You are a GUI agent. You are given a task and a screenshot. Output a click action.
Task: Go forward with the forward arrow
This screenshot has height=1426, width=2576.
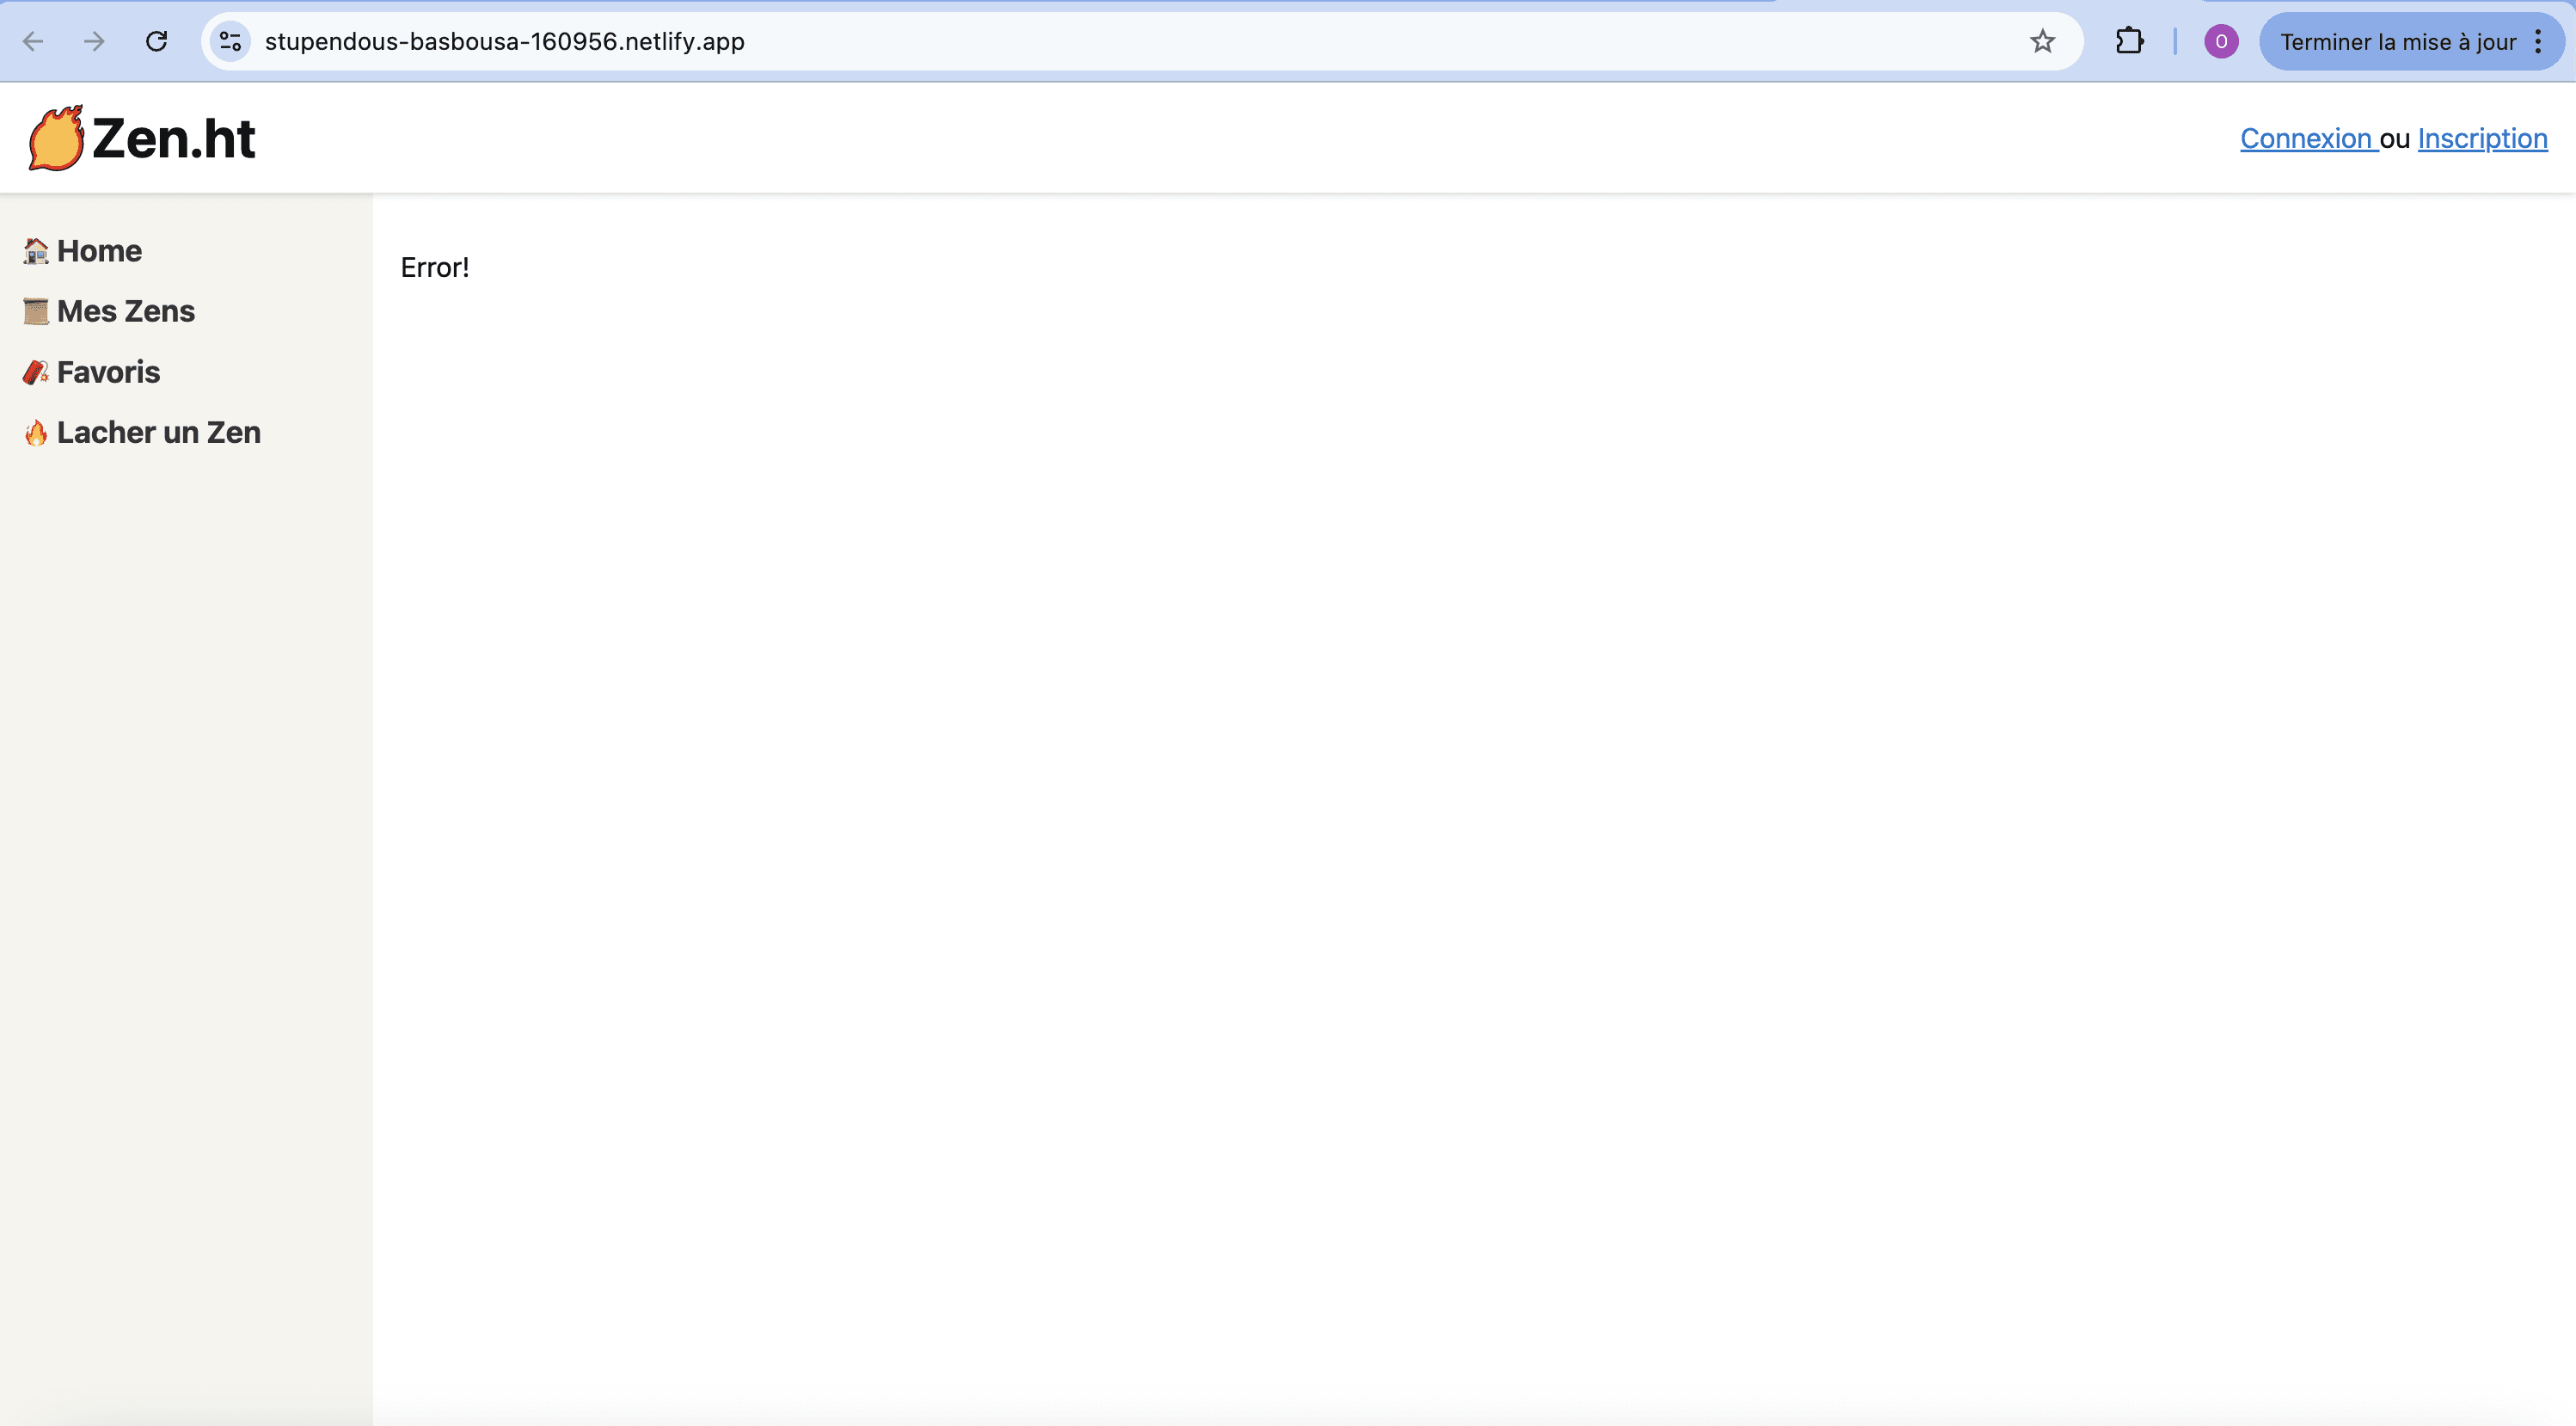pyautogui.click(x=94, y=42)
